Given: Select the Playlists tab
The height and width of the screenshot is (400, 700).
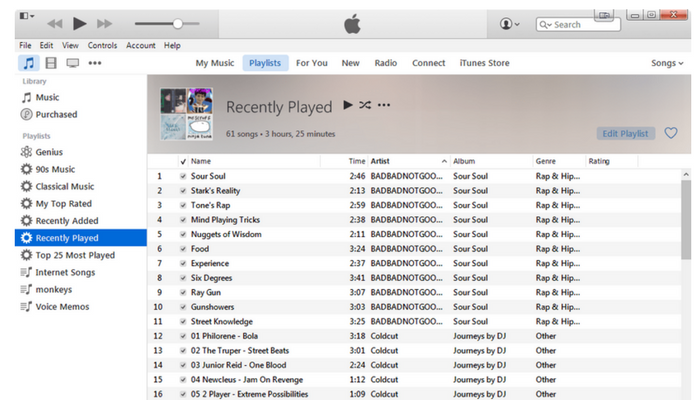Looking at the screenshot, I should (265, 63).
